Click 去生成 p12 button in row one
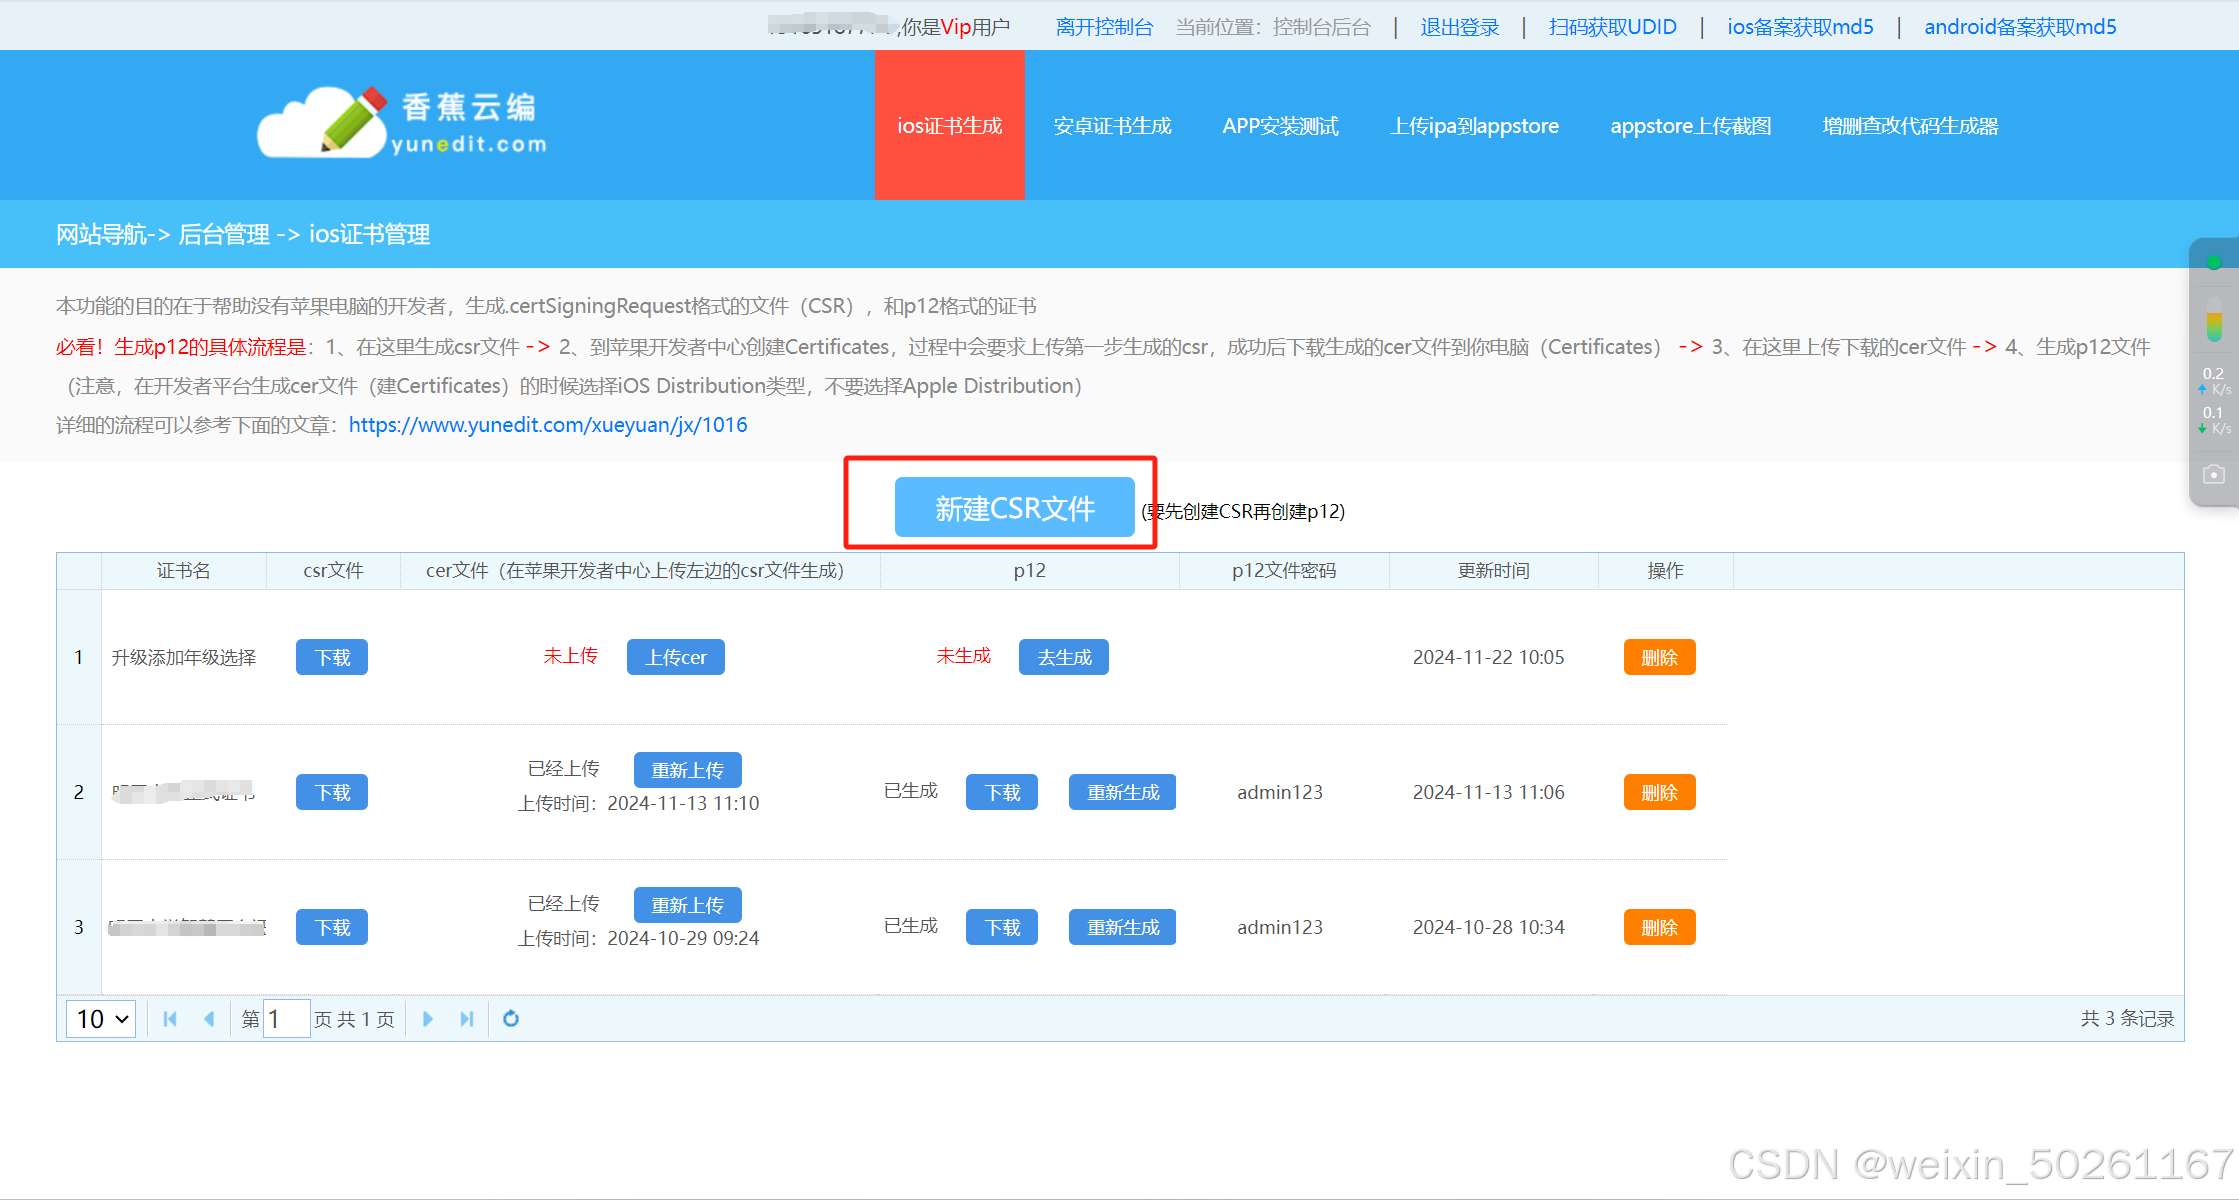2239x1200 pixels. (1063, 657)
